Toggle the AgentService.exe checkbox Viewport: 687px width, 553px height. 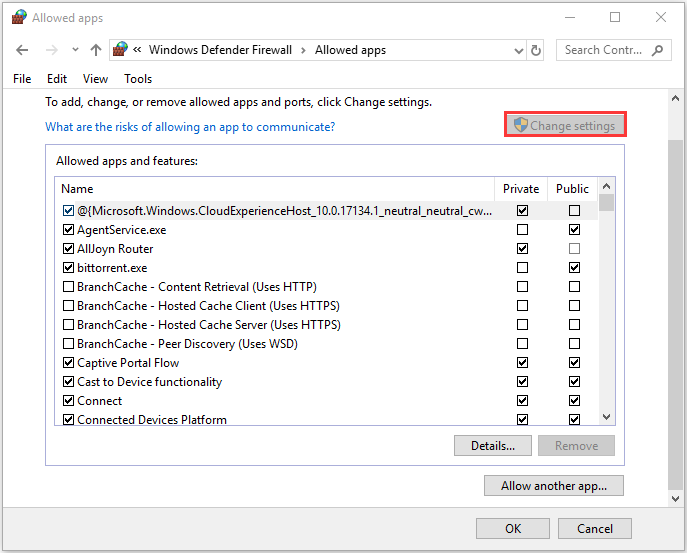point(68,230)
